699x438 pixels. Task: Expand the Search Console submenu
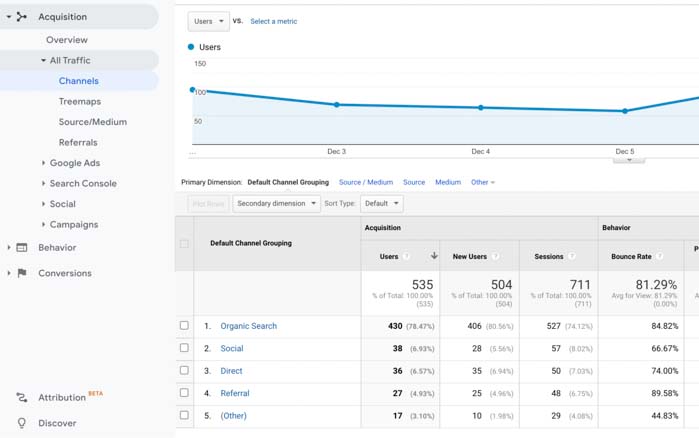(43, 184)
